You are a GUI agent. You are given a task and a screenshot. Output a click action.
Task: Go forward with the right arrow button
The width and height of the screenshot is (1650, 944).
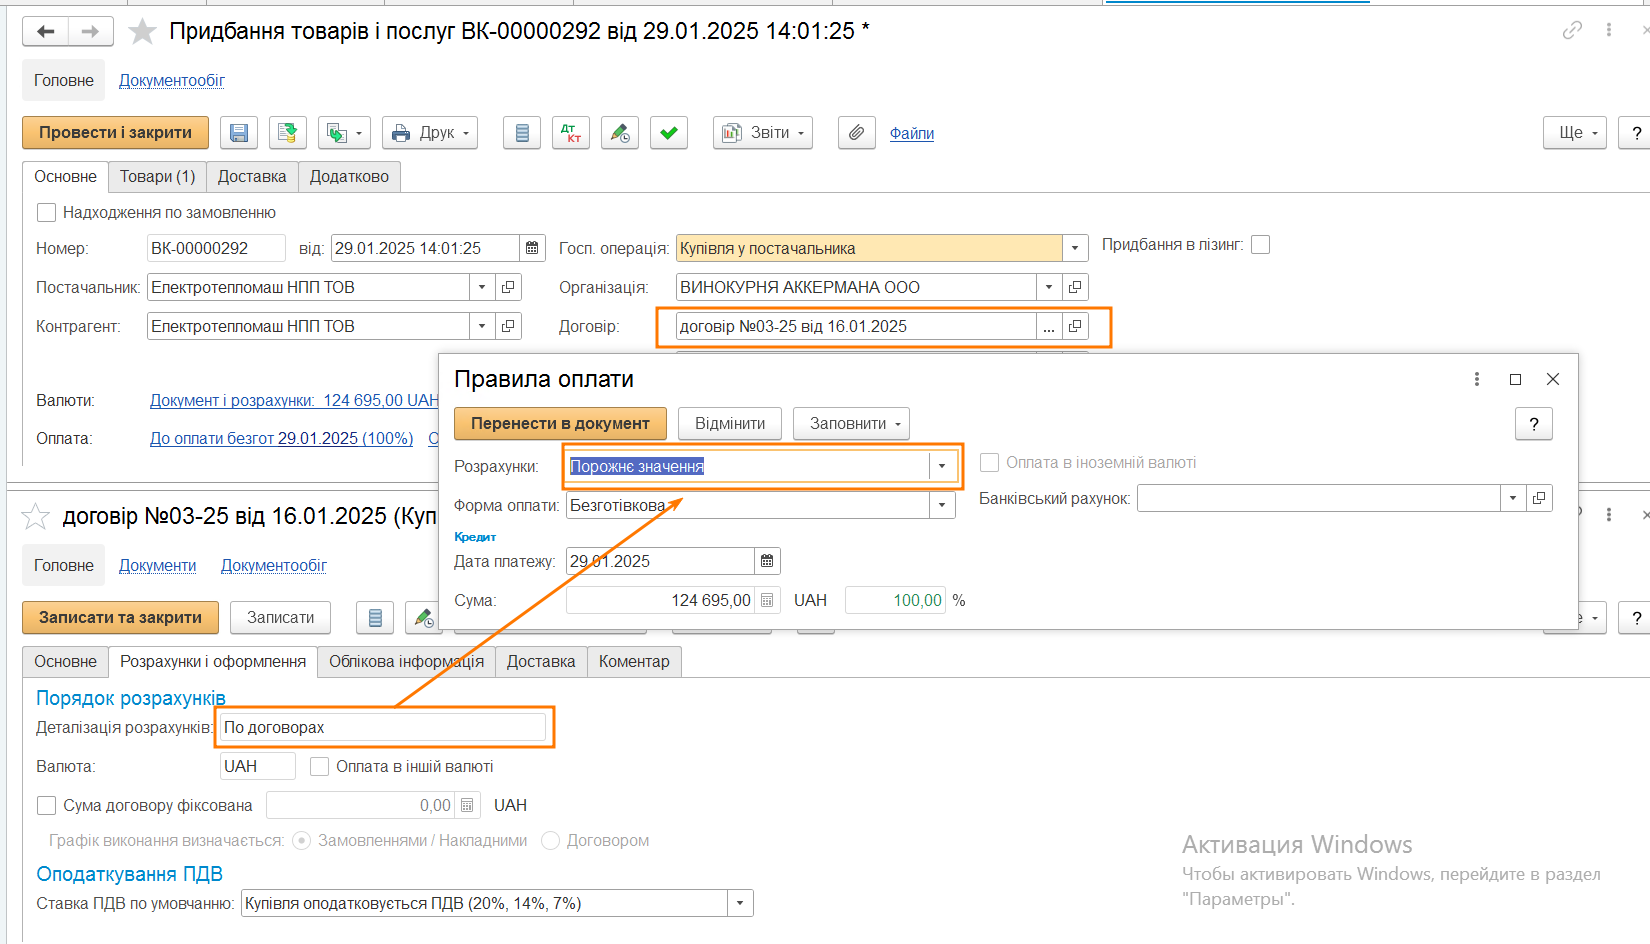click(90, 31)
